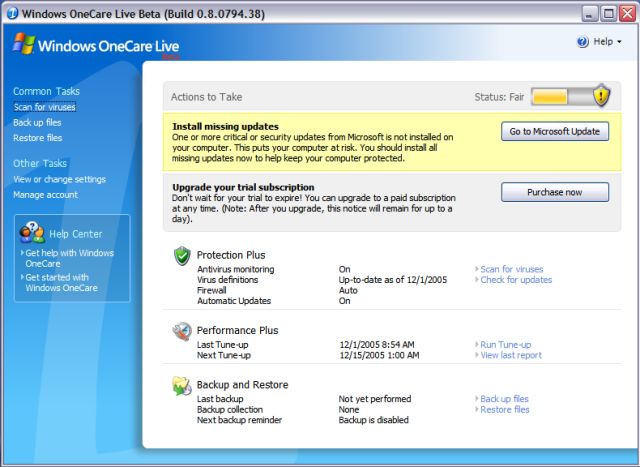Click the 'Actions to Take' header
Viewport: 640px width, 467px height.
[x=207, y=97]
